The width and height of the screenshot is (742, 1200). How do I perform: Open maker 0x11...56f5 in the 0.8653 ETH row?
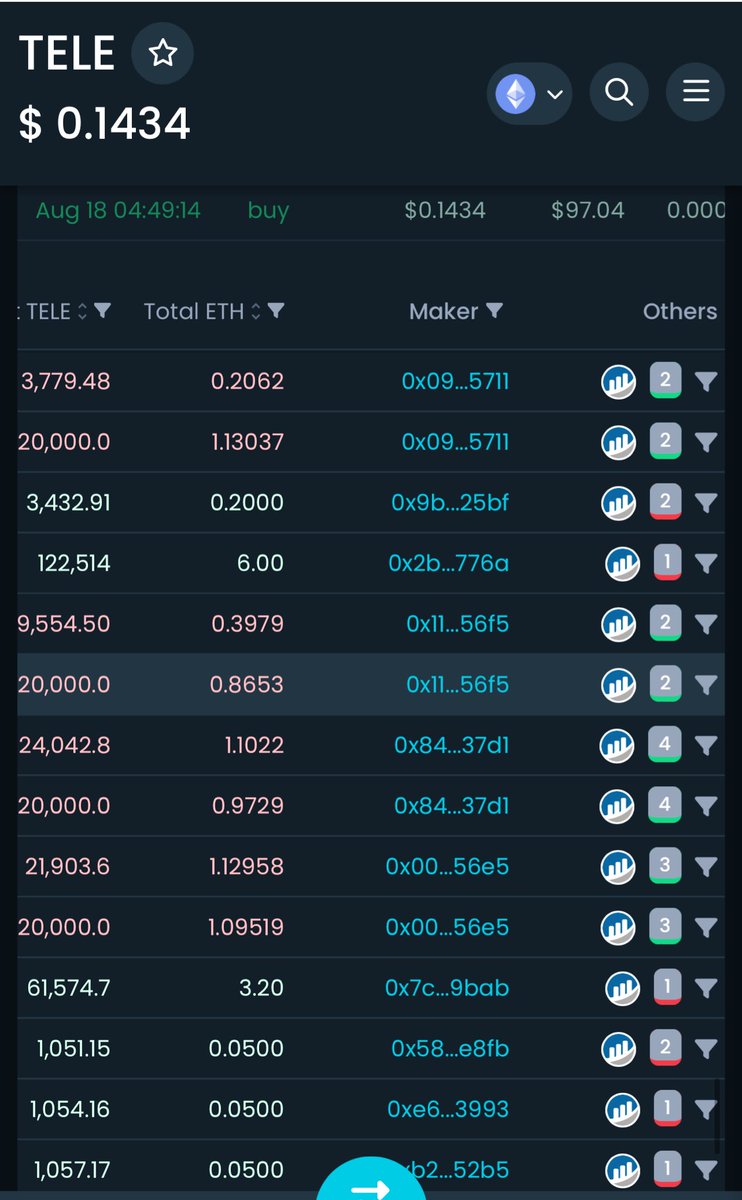[457, 684]
